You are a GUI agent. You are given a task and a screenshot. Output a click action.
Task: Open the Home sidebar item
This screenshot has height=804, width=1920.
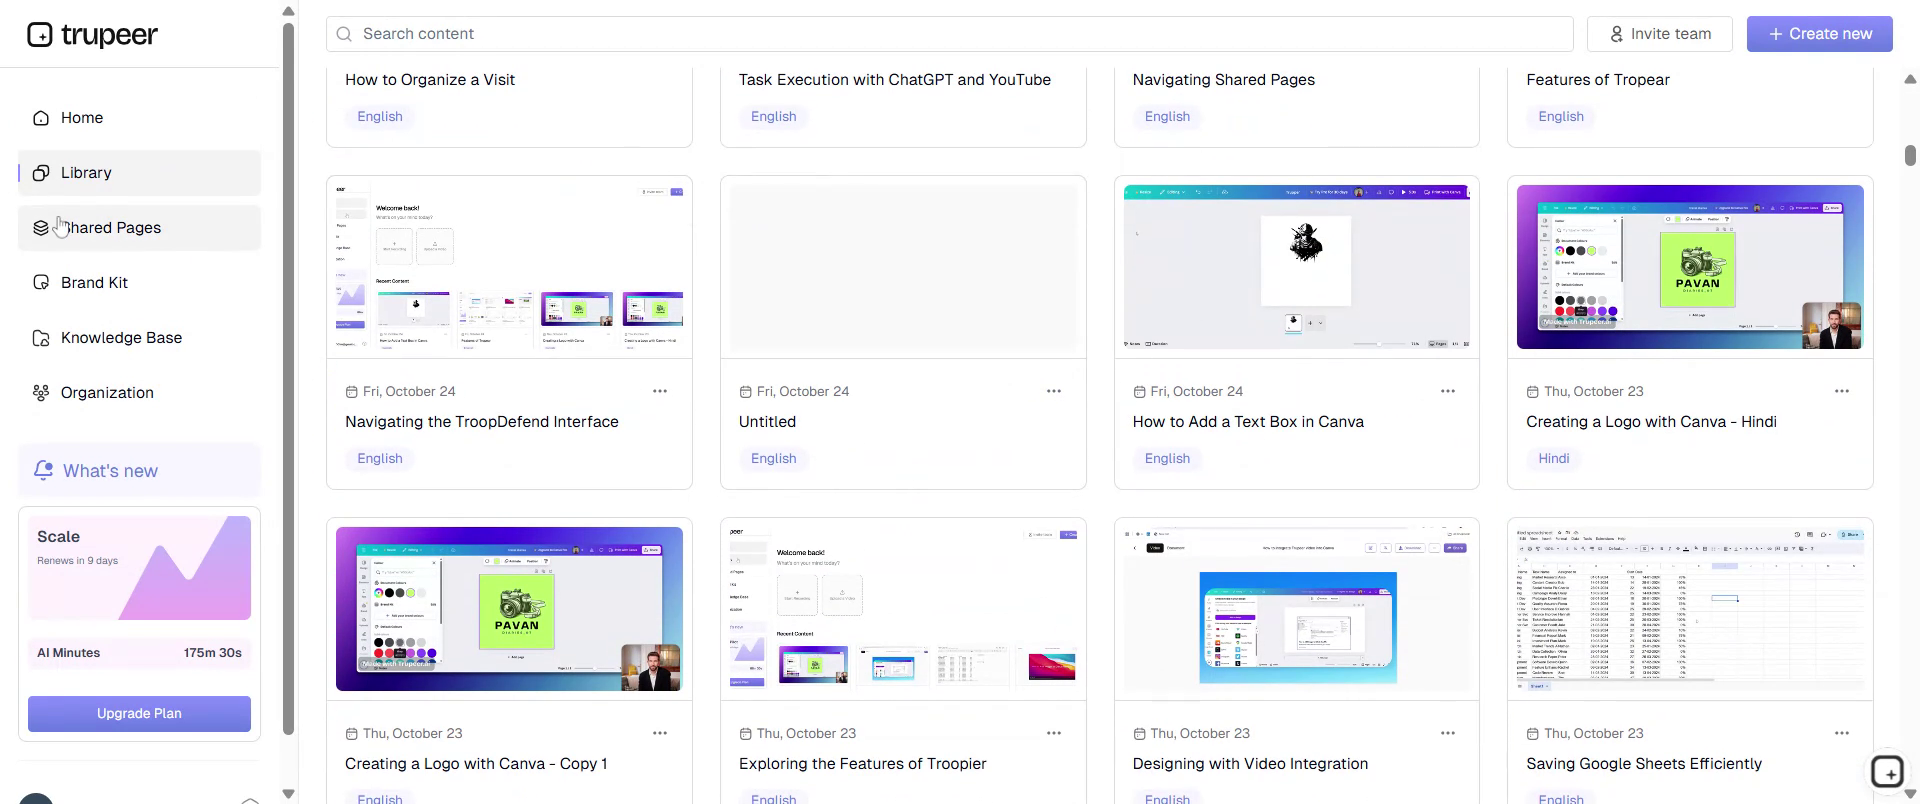tap(139, 118)
